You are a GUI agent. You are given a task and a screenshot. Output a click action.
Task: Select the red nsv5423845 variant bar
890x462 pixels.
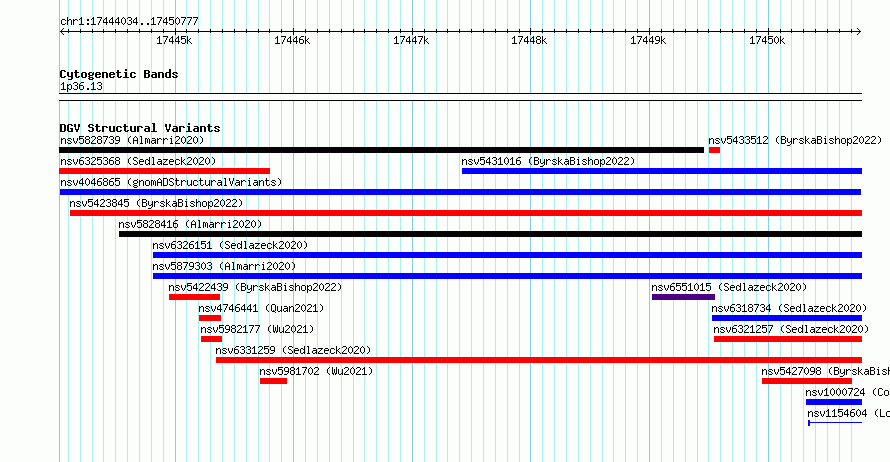[466, 213]
